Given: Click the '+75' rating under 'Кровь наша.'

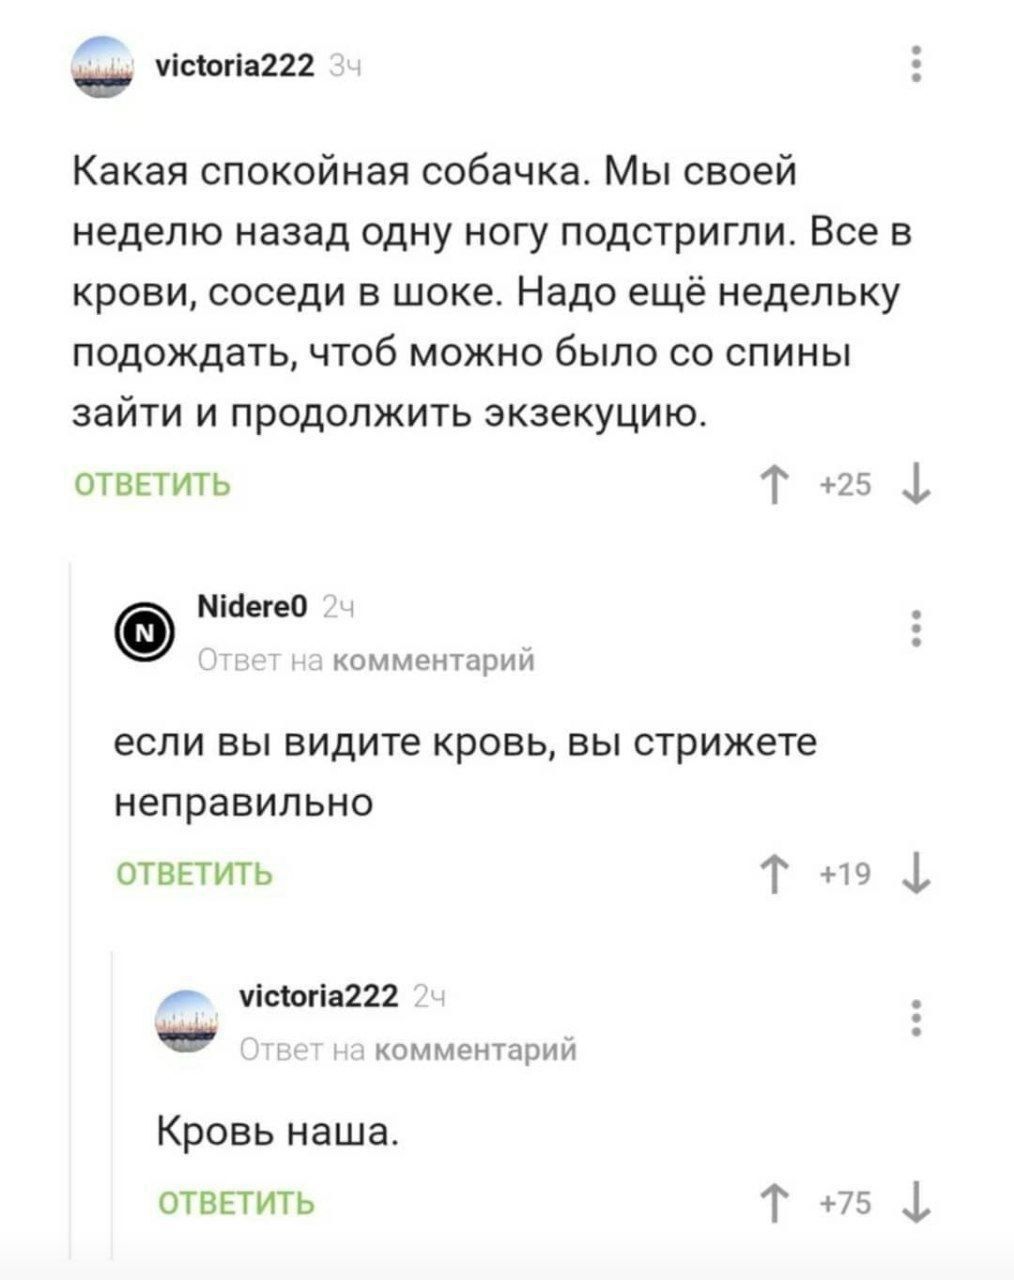Looking at the screenshot, I should pyautogui.click(x=846, y=1205).
